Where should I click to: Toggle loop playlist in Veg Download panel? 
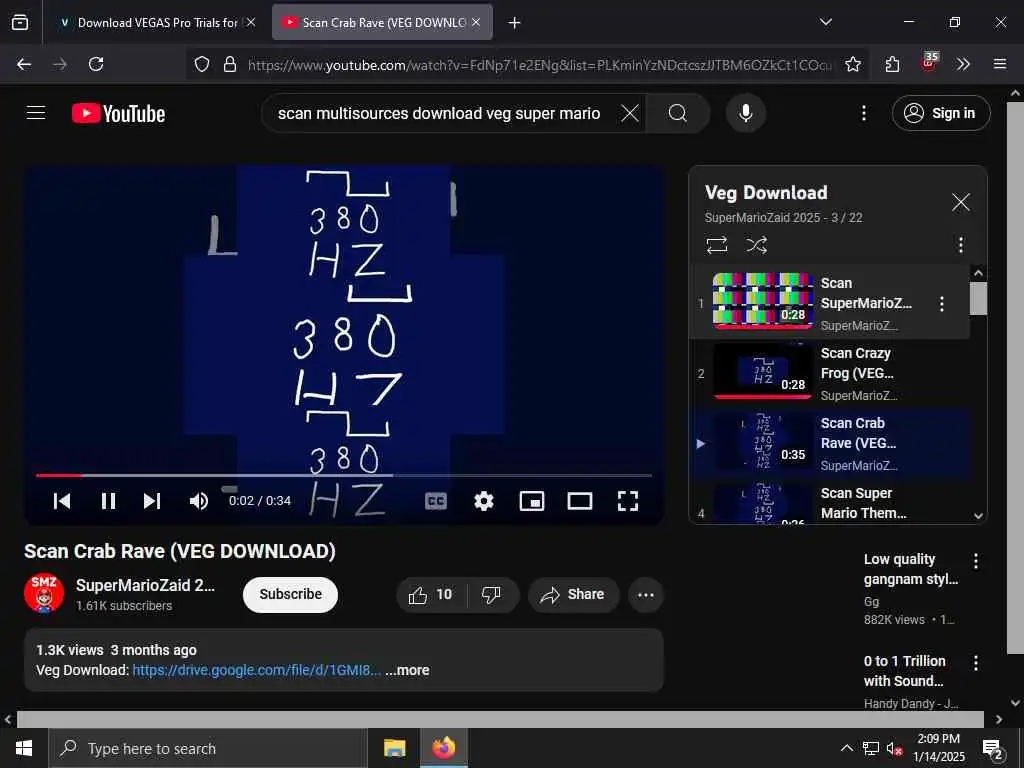click(x=716, y=245)
